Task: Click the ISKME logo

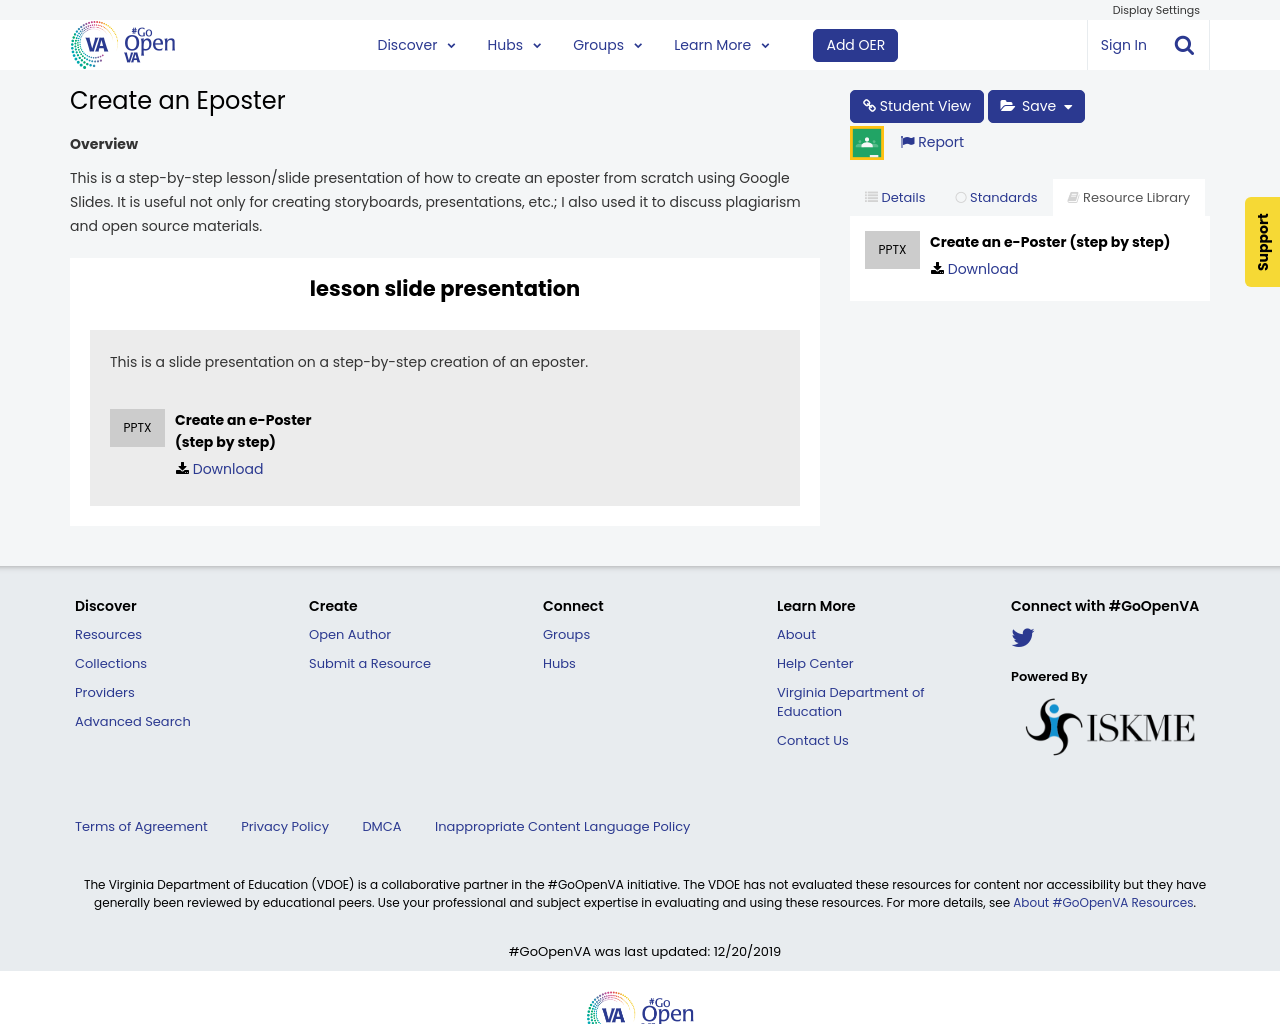Action: tap(1110, 726)
